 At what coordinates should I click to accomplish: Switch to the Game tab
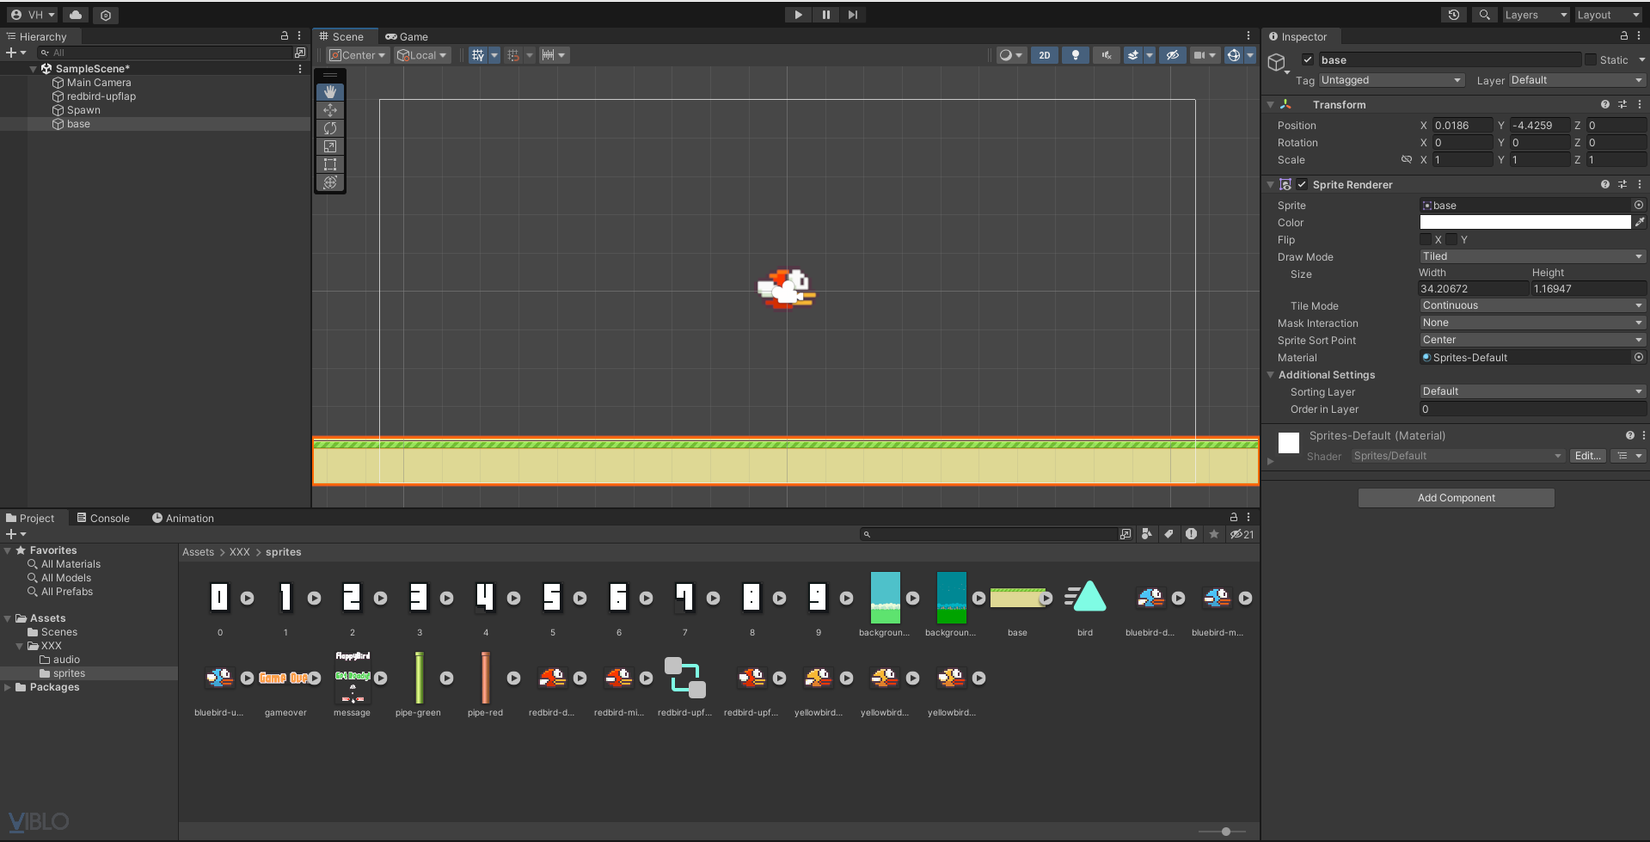pyautogui.click(x=407, y=36)
